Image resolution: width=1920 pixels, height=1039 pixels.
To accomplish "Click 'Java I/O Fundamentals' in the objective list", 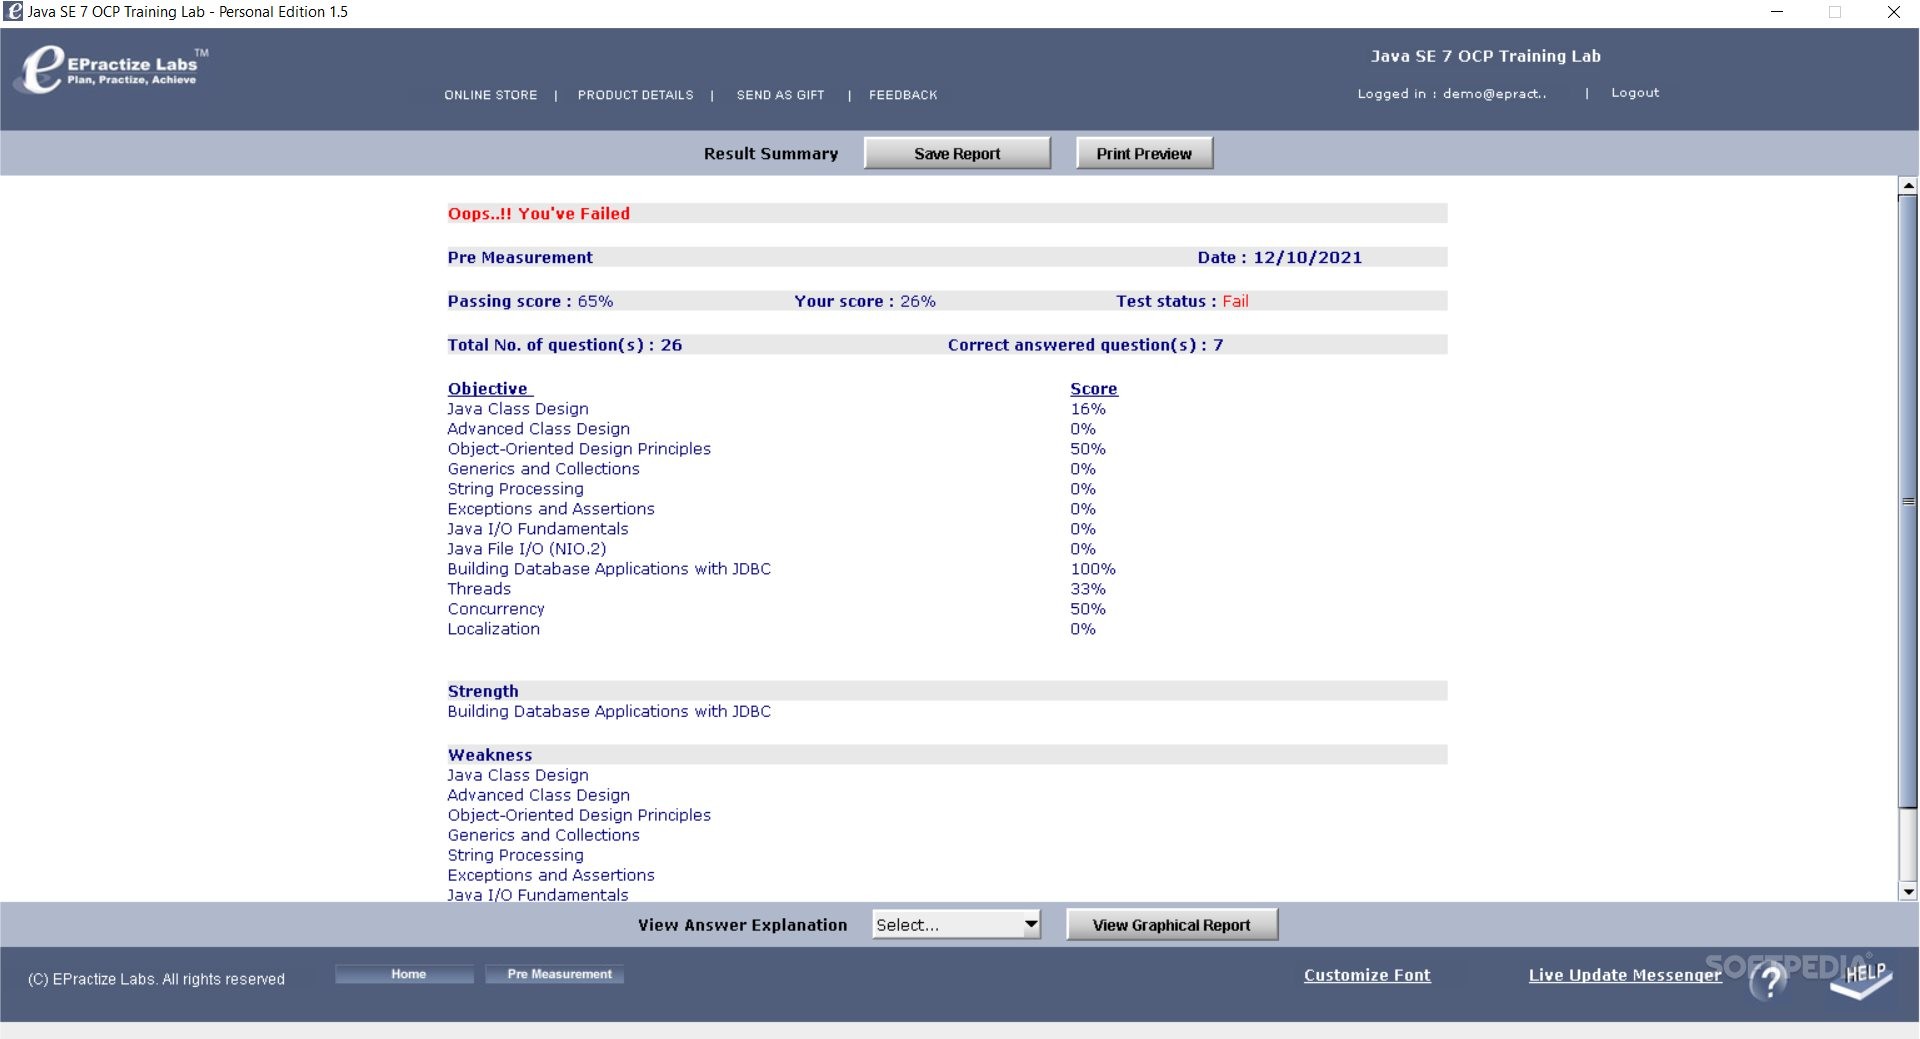I will [538, 529].
